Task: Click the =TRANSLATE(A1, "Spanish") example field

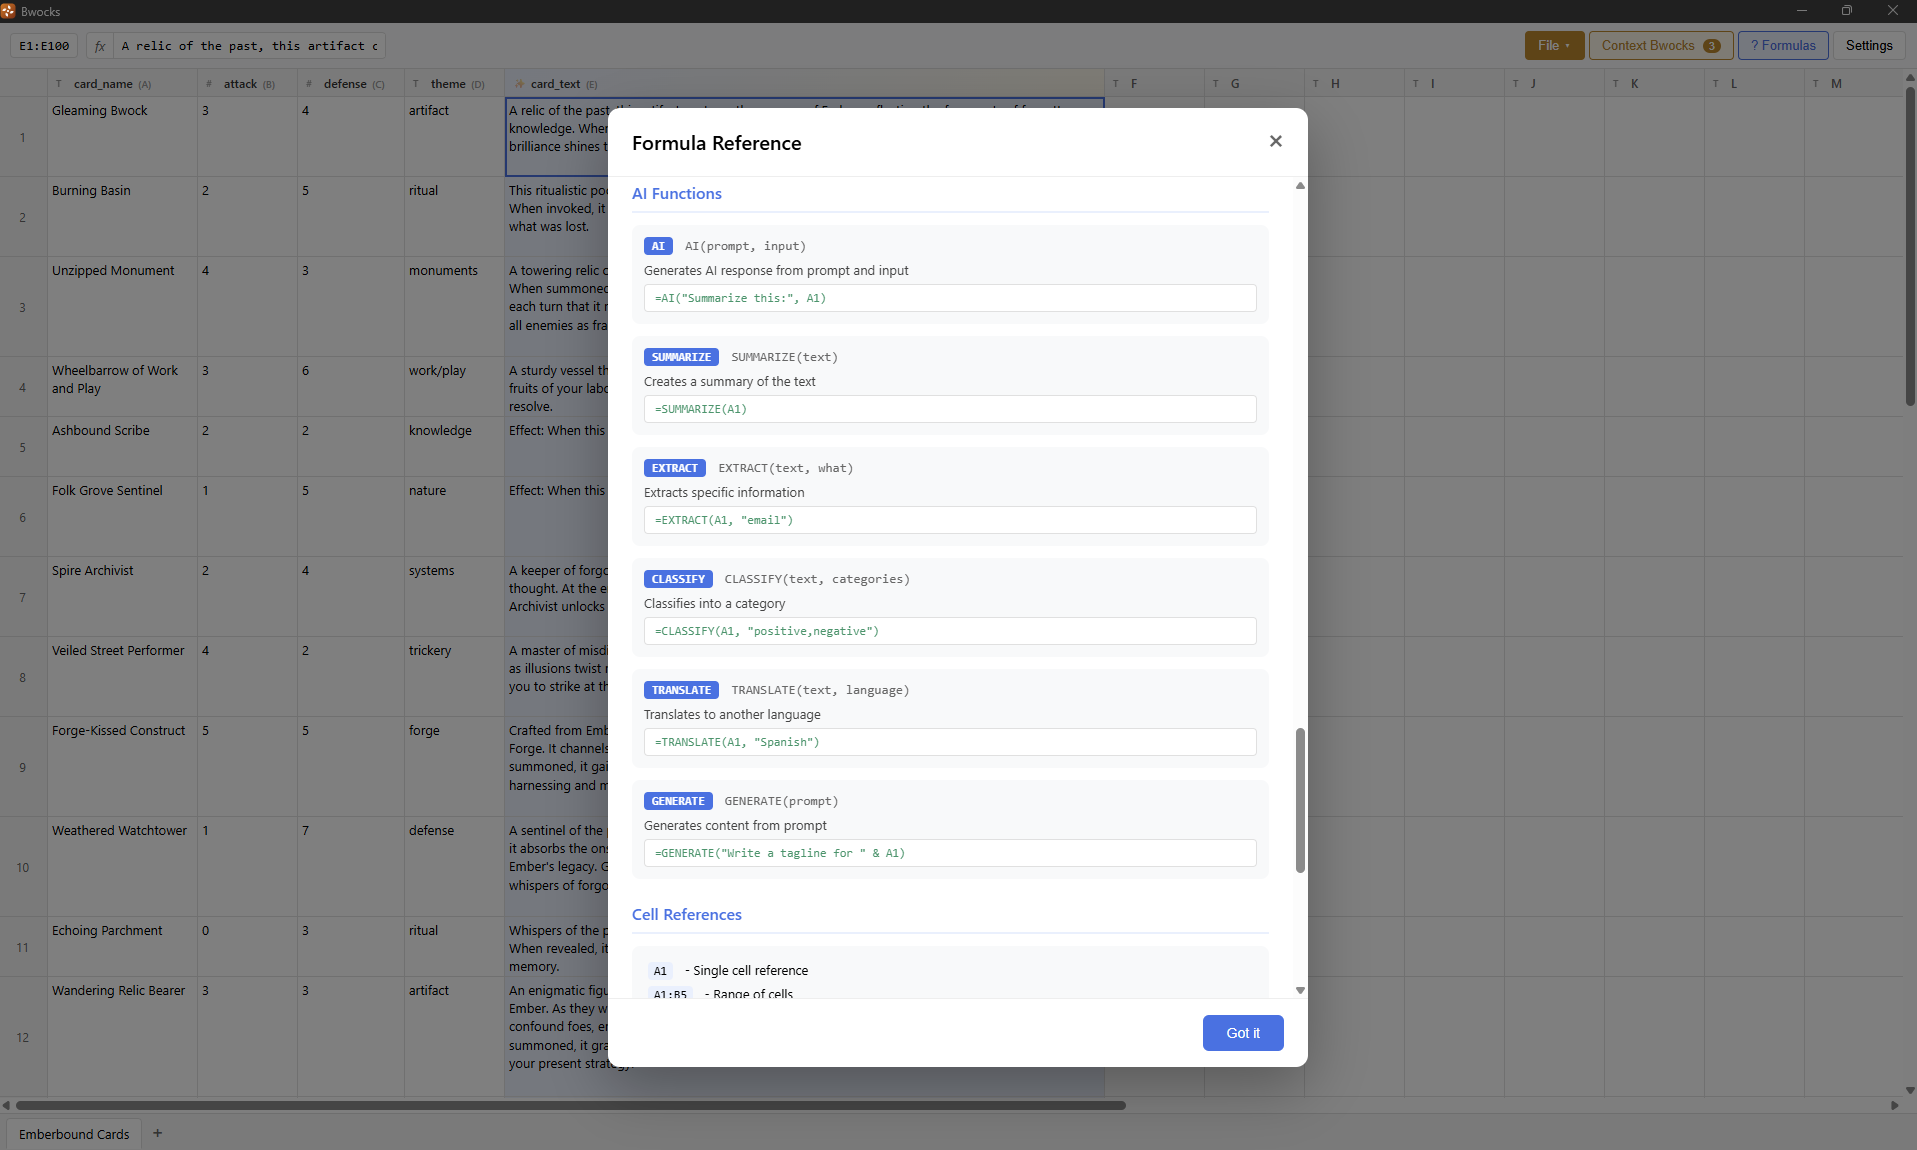Action: click(949, 742)
